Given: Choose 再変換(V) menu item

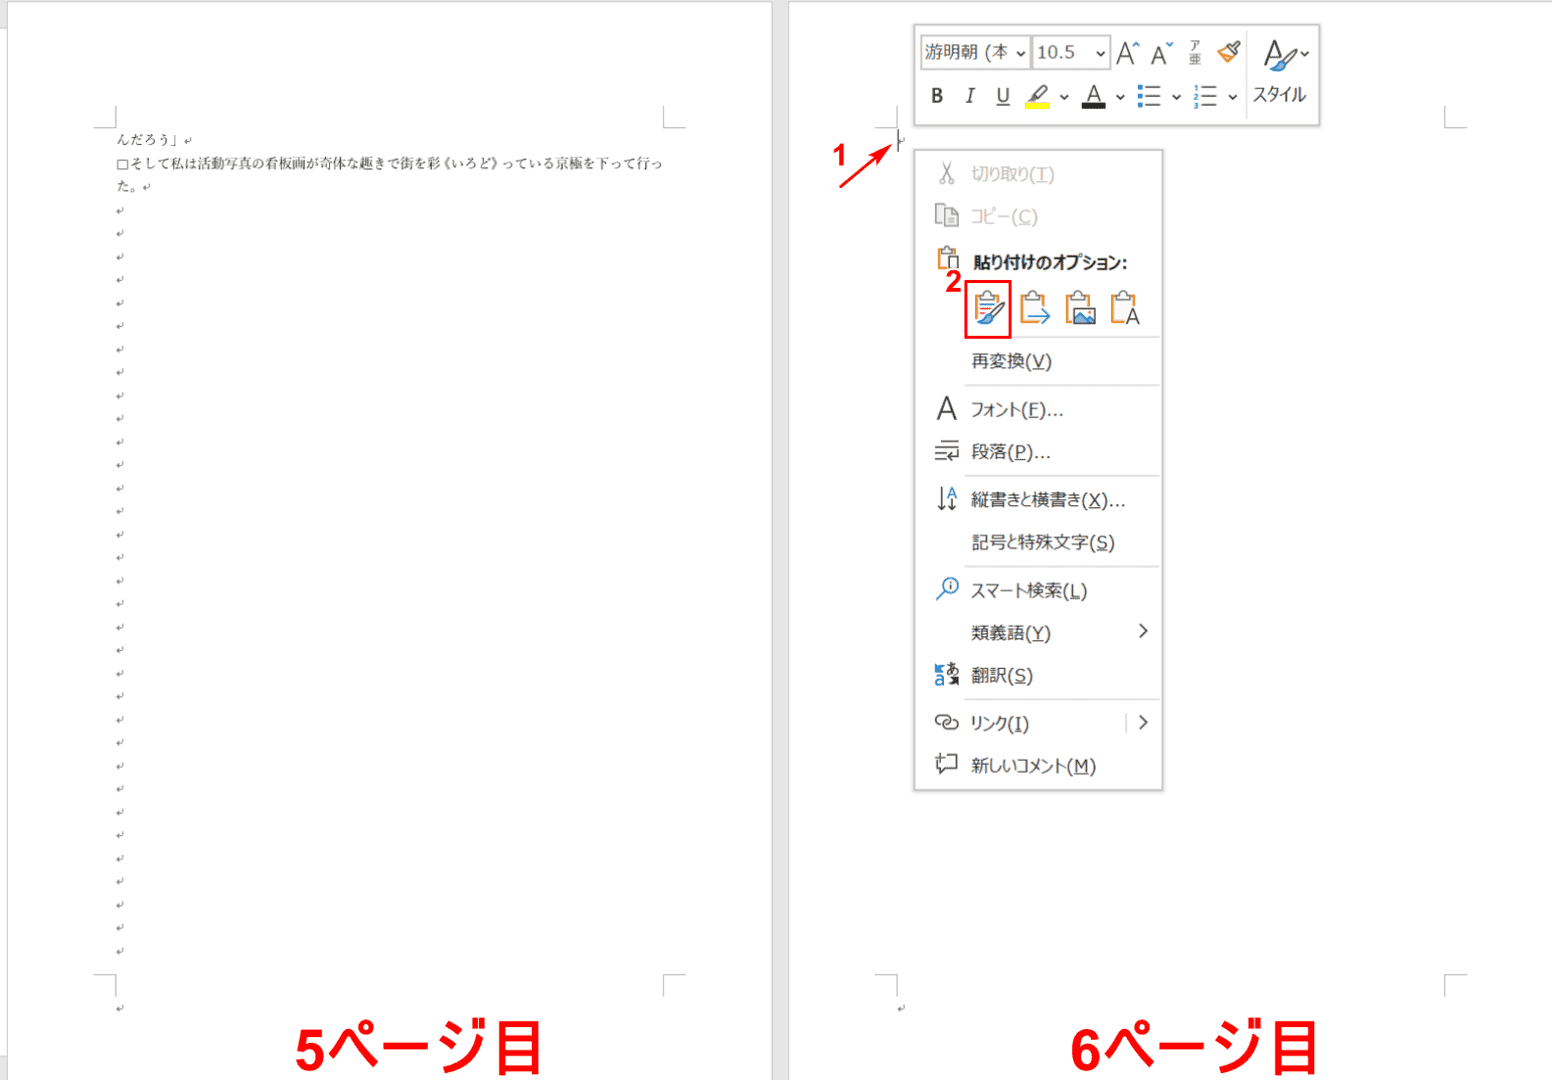Looking at the screenshot, I should [1038, 361].
